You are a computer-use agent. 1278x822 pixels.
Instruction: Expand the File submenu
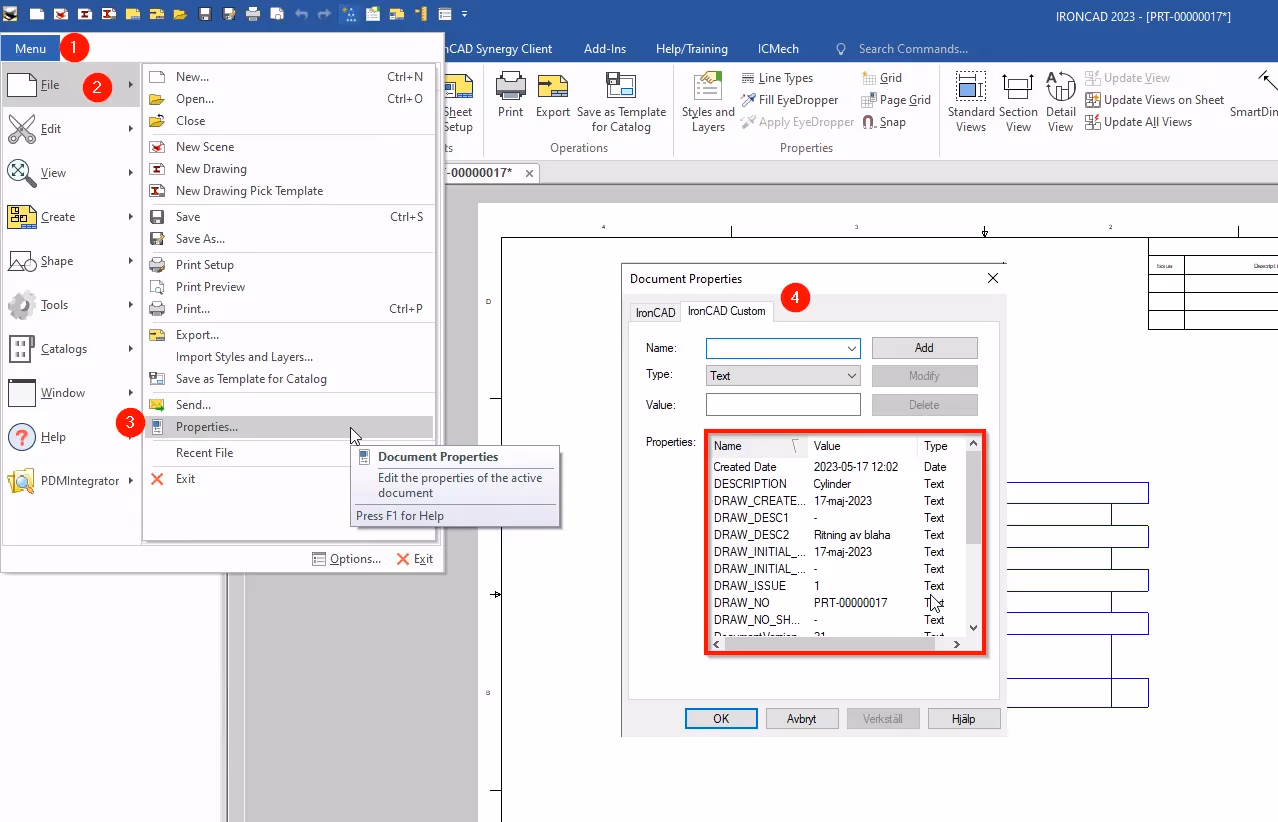click(71, 85)
